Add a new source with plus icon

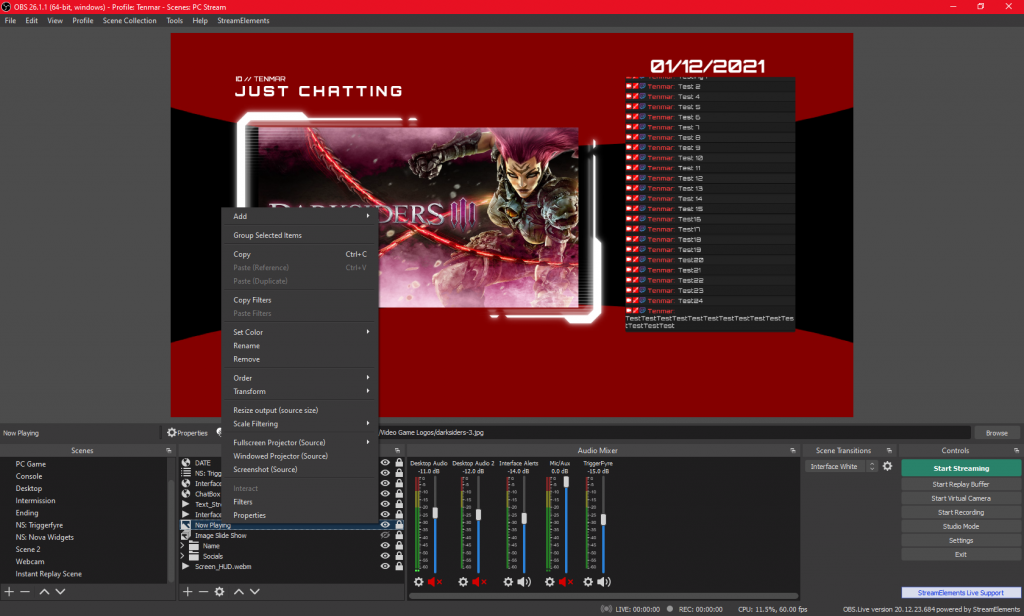(187, 591)
